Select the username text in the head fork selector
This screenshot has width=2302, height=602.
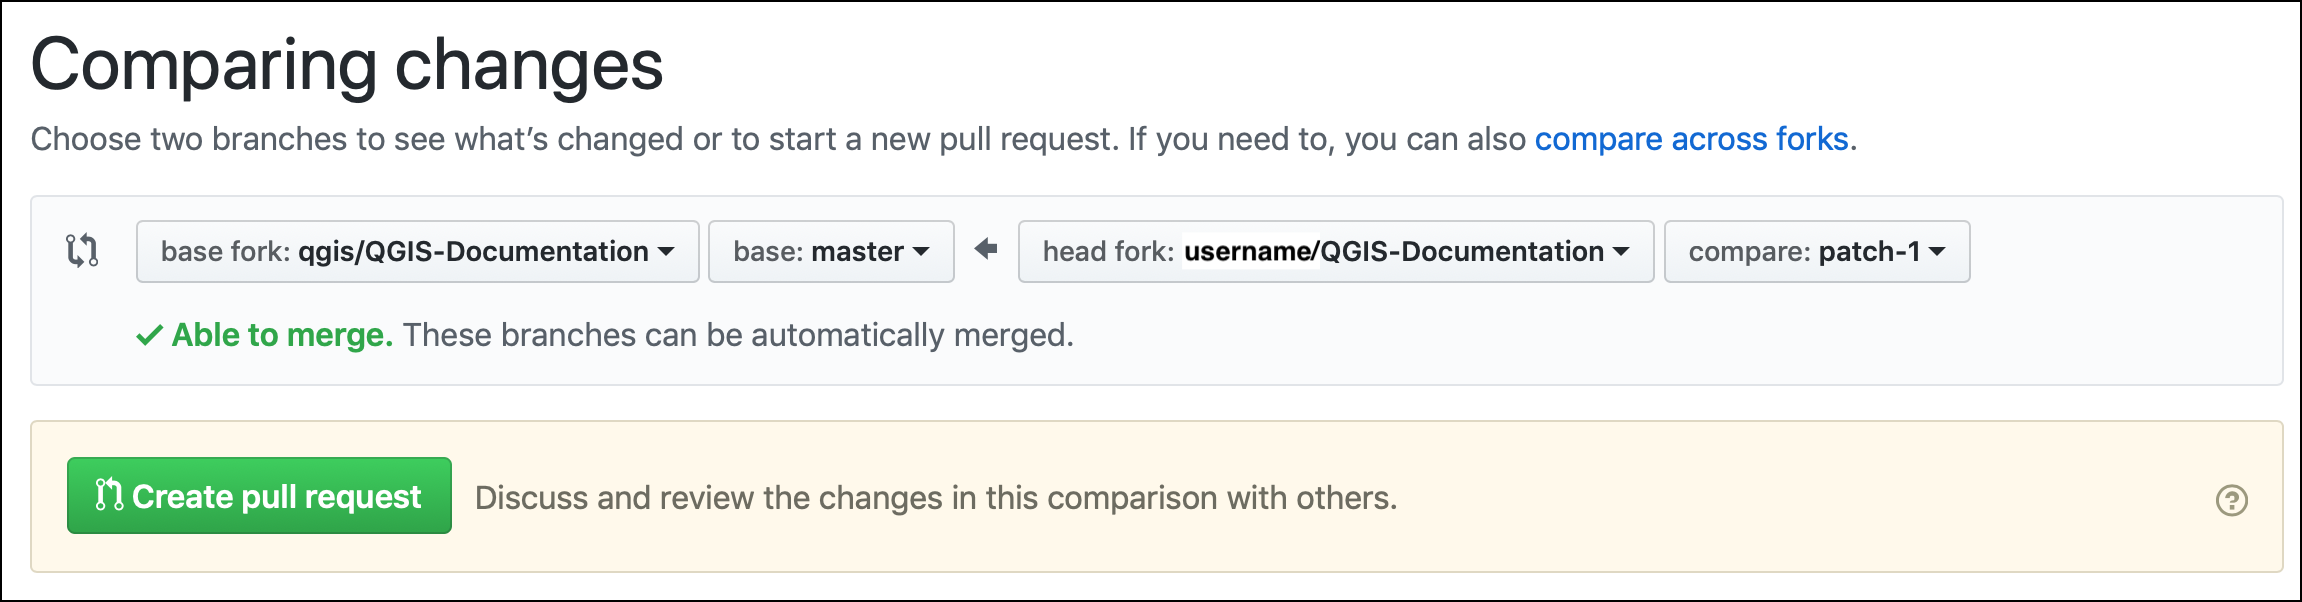[x=1248, y=251]
